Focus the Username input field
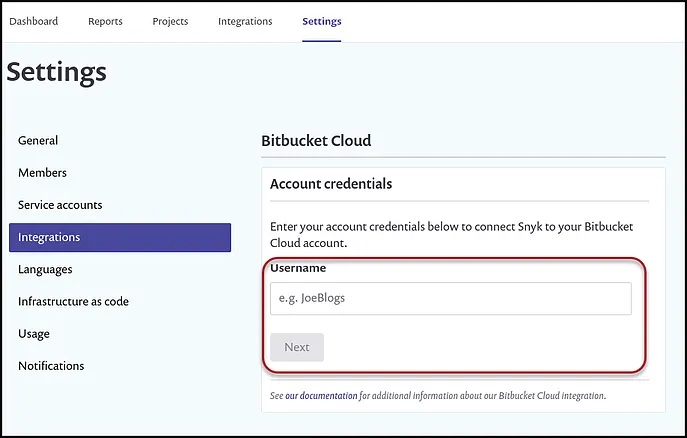The height and width of the screenshot is (438, 687). (451, 298)
